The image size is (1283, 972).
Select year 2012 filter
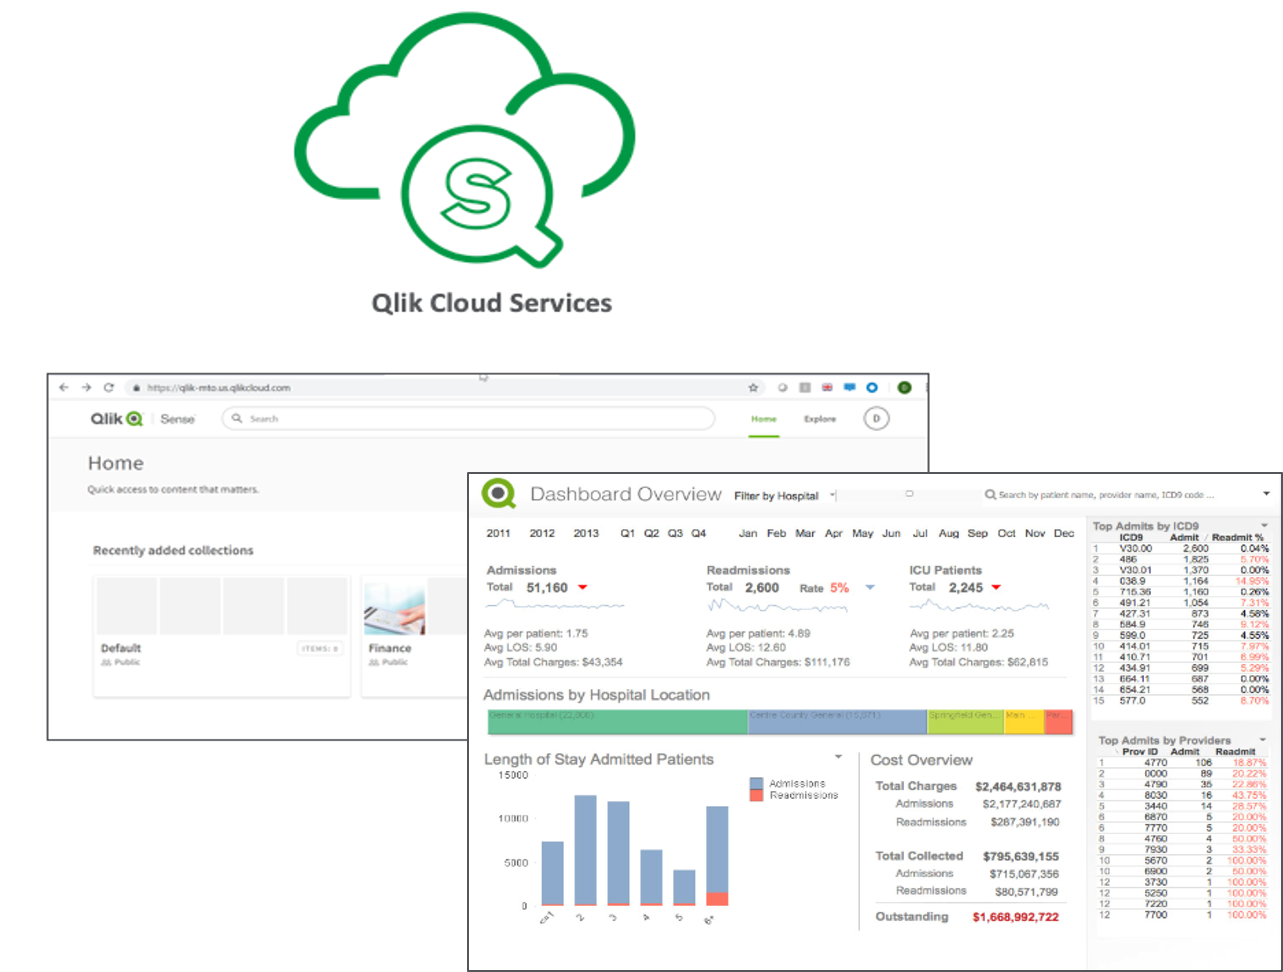pos(542,534)
